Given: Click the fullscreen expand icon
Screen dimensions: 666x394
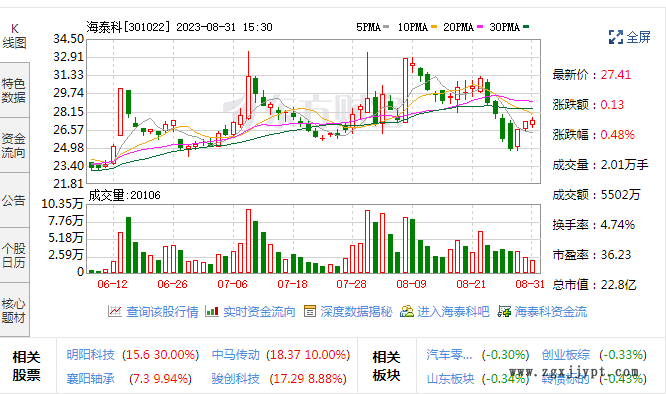Looking at the screenshot, I should [x=615, y=37].
